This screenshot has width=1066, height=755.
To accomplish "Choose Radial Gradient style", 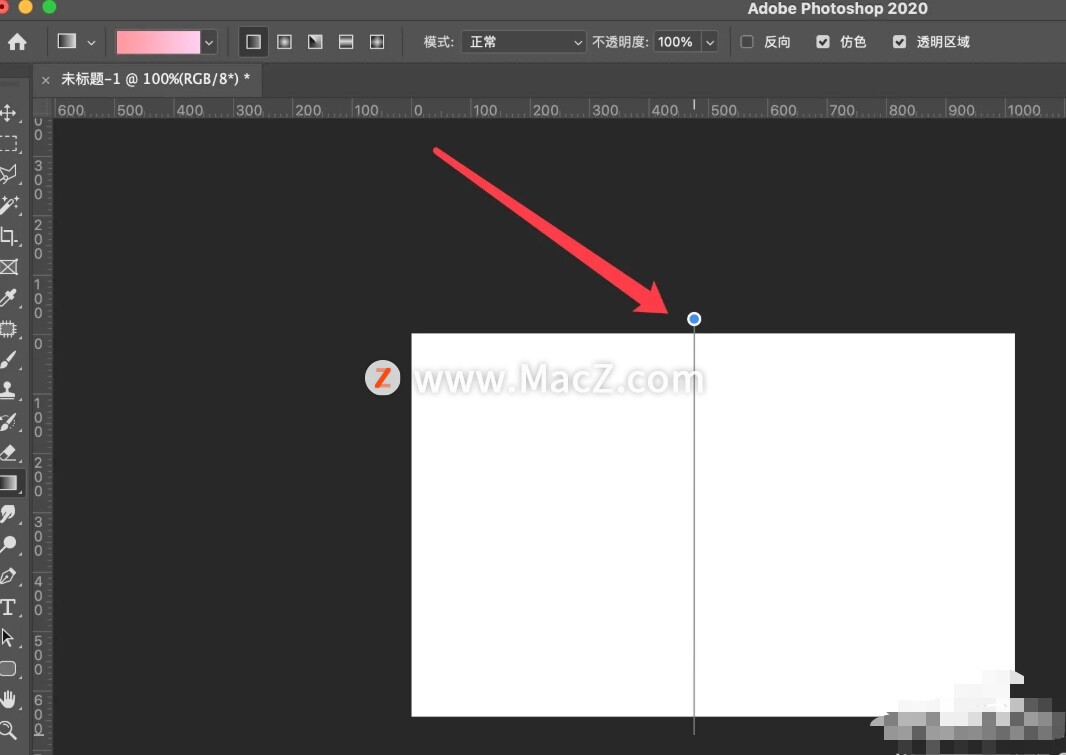I will click(x=284, y=42).
